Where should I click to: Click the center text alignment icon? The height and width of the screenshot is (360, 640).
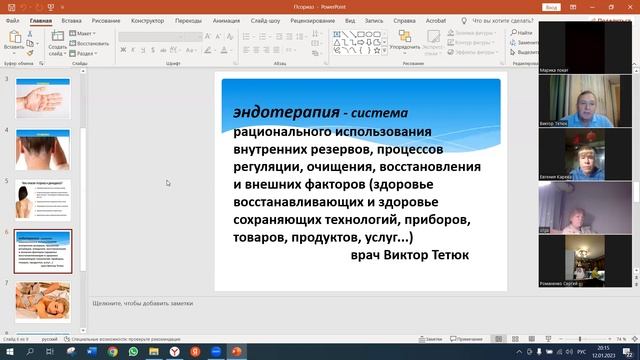(x=256, y=50)
